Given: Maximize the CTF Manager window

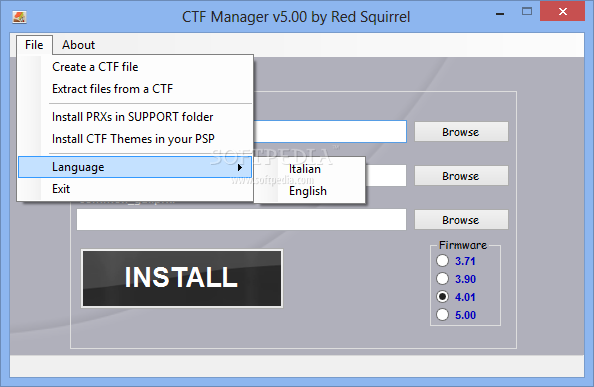Looking at the screenshot, I should pyautogui.click(x=527, y=12).
